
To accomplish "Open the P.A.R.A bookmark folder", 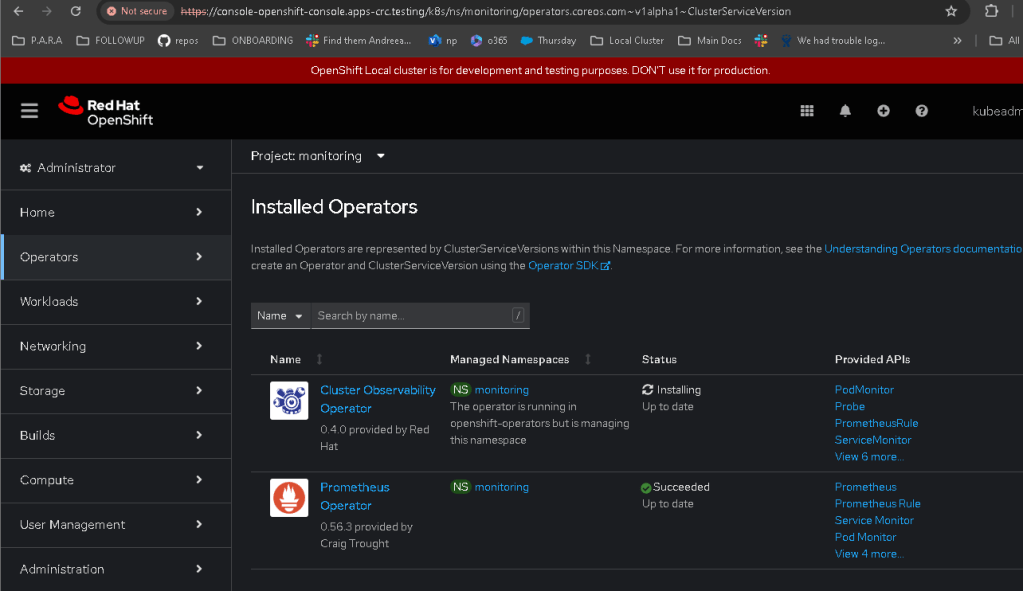I will coord(37,40).
